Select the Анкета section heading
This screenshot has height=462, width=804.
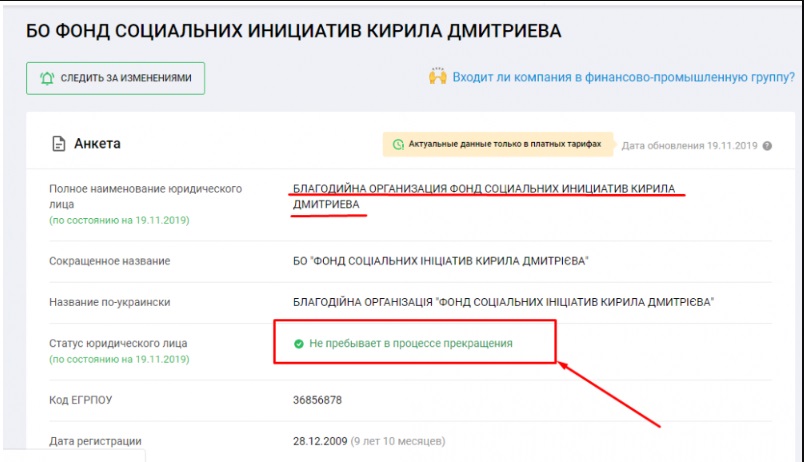97,144
